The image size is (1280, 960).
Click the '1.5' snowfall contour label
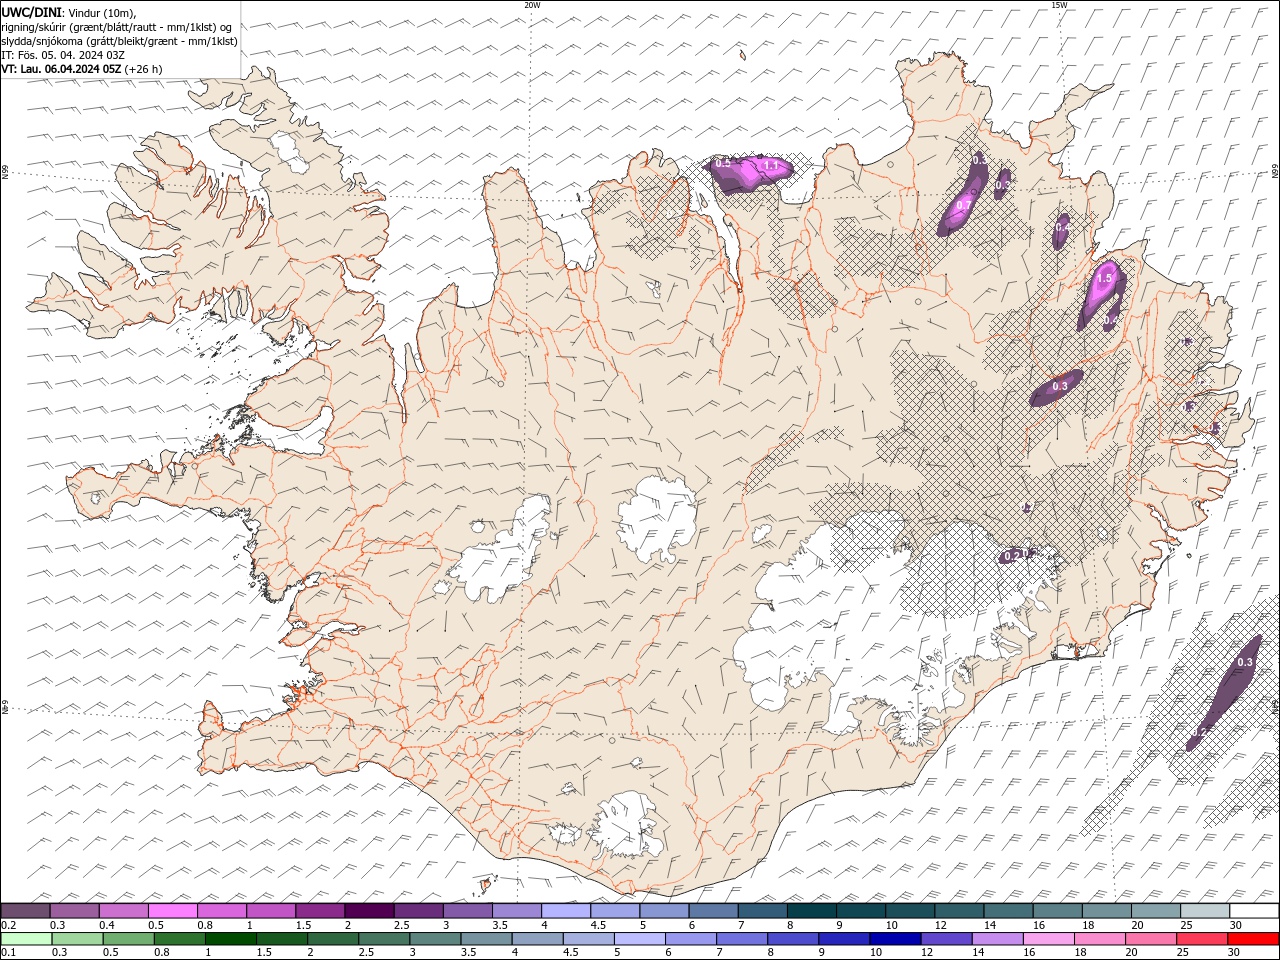pyautogui.click(x=1105, y=279)
